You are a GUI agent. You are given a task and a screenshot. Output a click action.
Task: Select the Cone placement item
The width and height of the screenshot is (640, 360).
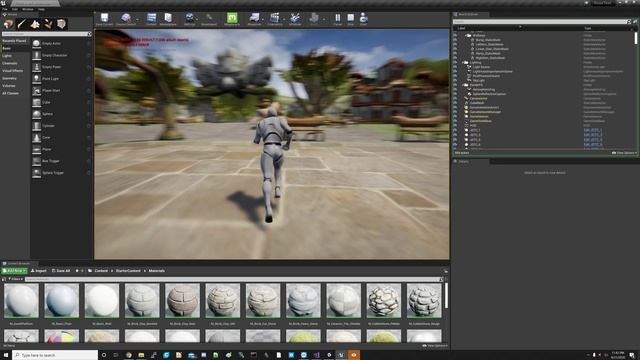click(x=61, y=138)
